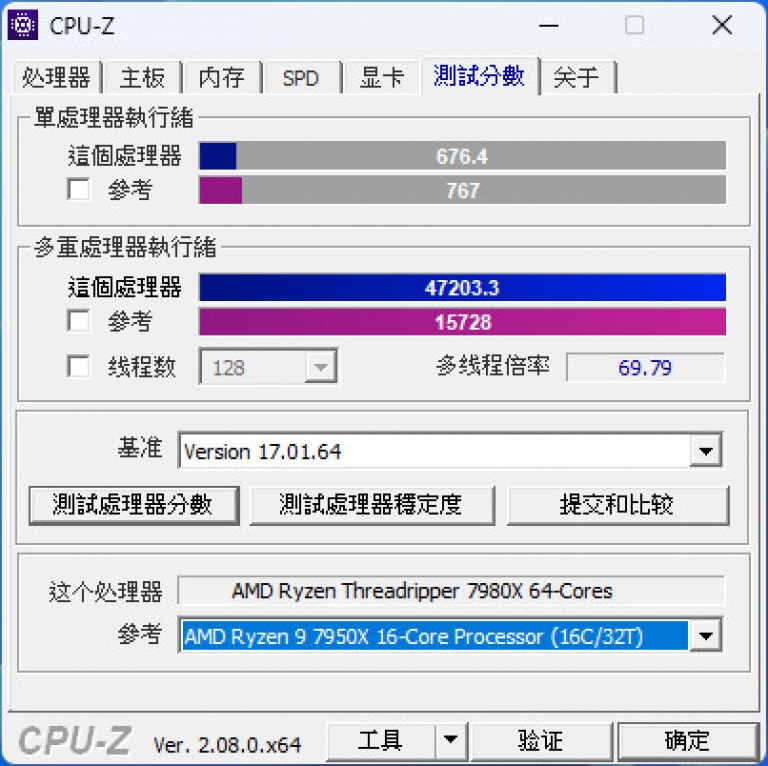Click the multi-thread 47203.3 score bar

[462, 287]
